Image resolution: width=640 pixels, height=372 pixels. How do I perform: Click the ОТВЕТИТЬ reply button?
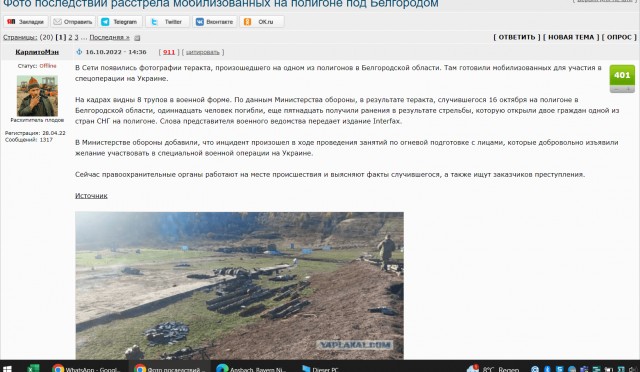pos(517,37)
